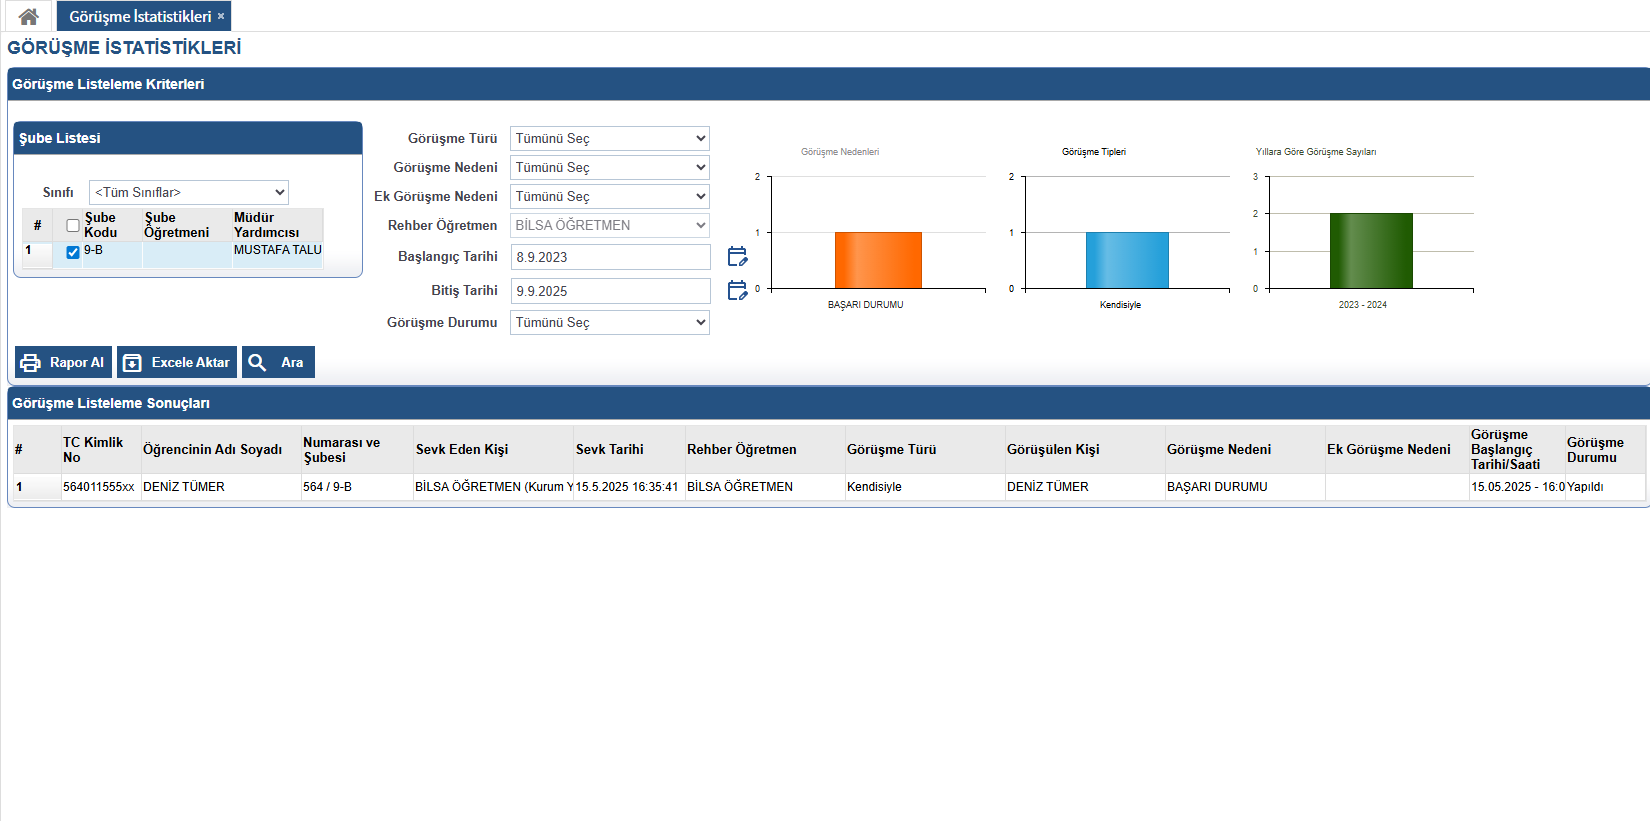Select the DENİZ TÜMER result row
The image size is (1650, 821).
coord(183,487)
